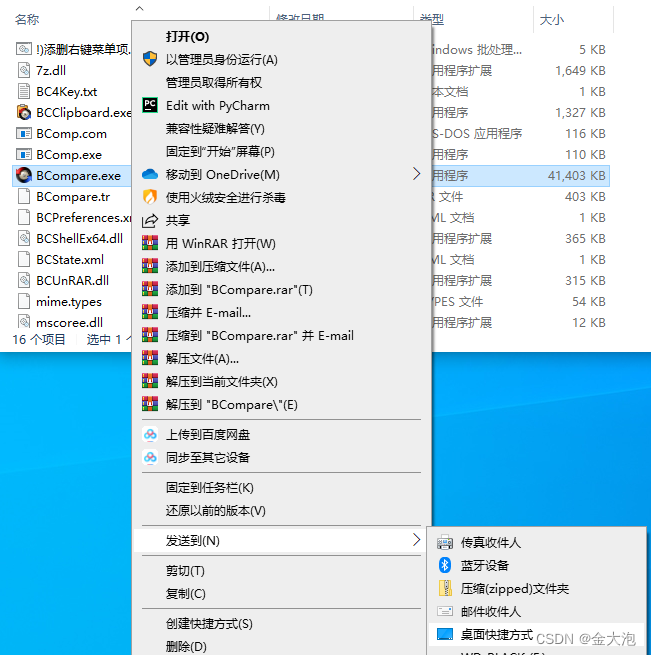Click the WinRAR icon beside 添加到压缩文件(A)...
651x655 pixels.
150,266
